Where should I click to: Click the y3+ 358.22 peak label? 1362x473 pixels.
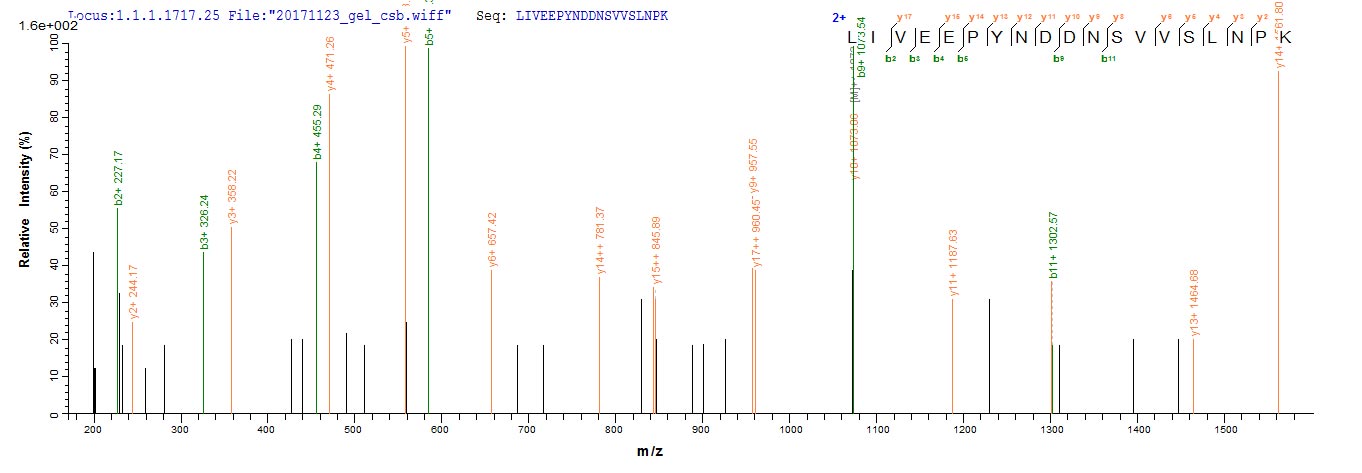point(232,197)
